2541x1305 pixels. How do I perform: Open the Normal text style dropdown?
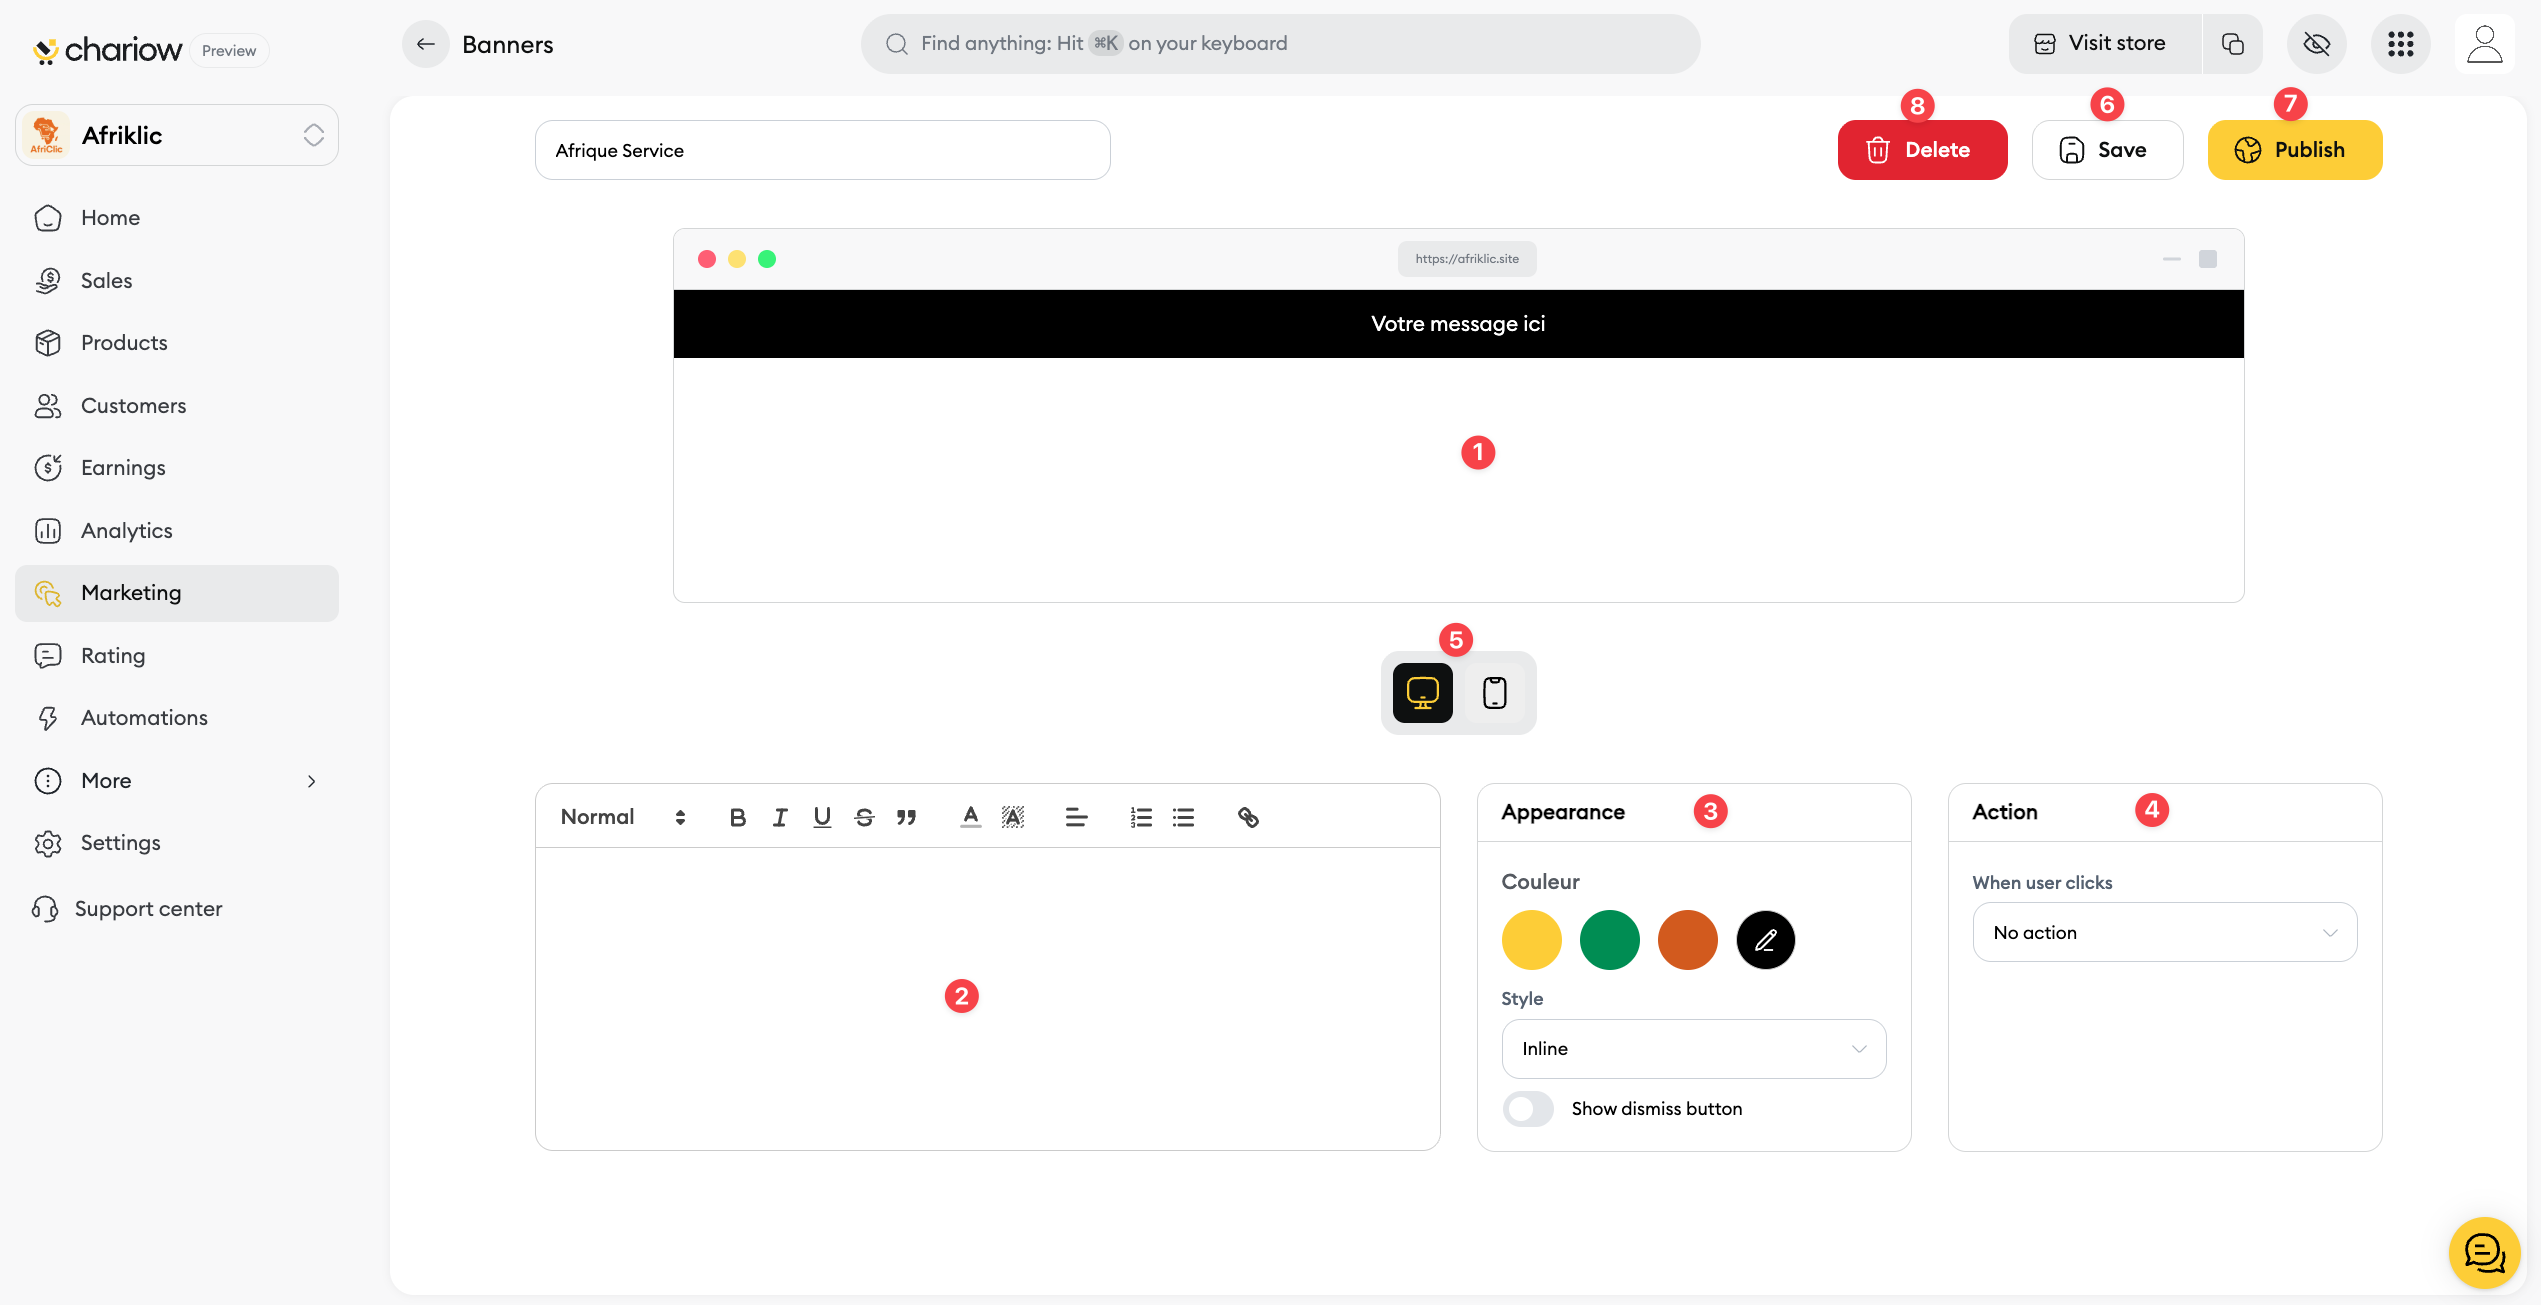pos(622,817)
